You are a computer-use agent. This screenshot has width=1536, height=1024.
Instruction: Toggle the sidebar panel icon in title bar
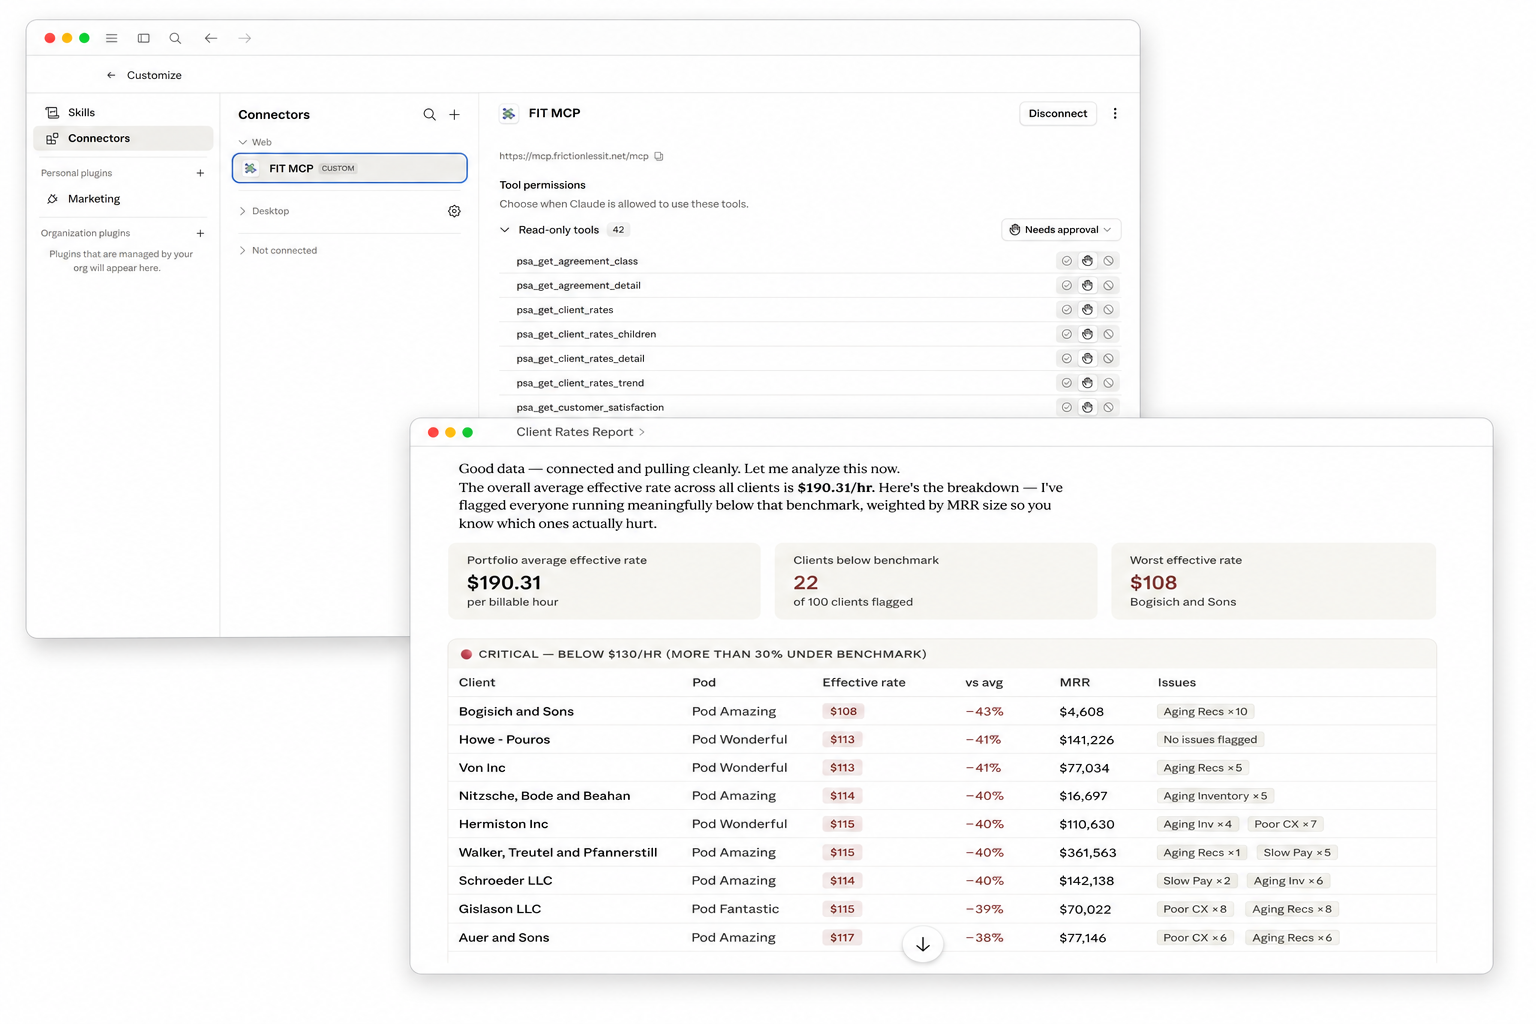point(144,38)
